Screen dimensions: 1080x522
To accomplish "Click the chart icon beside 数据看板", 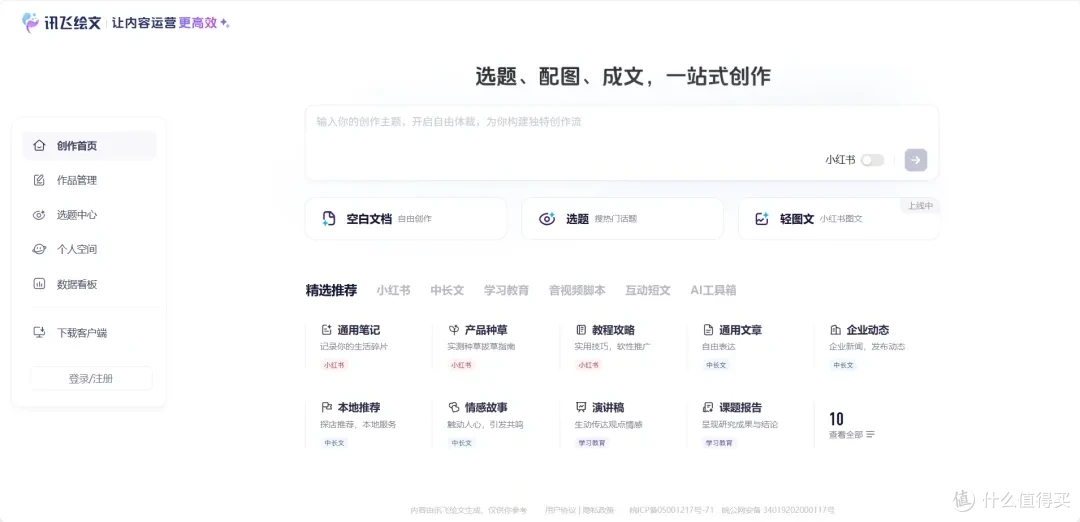I will tap(39, 284).
